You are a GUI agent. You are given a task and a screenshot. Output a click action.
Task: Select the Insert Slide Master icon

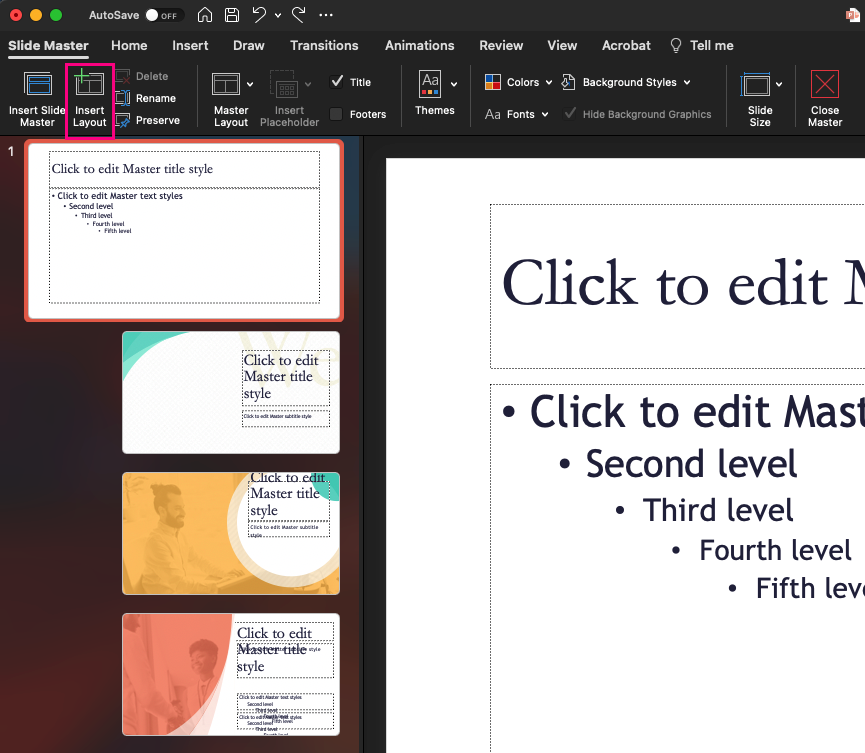(x=37, y=97)
